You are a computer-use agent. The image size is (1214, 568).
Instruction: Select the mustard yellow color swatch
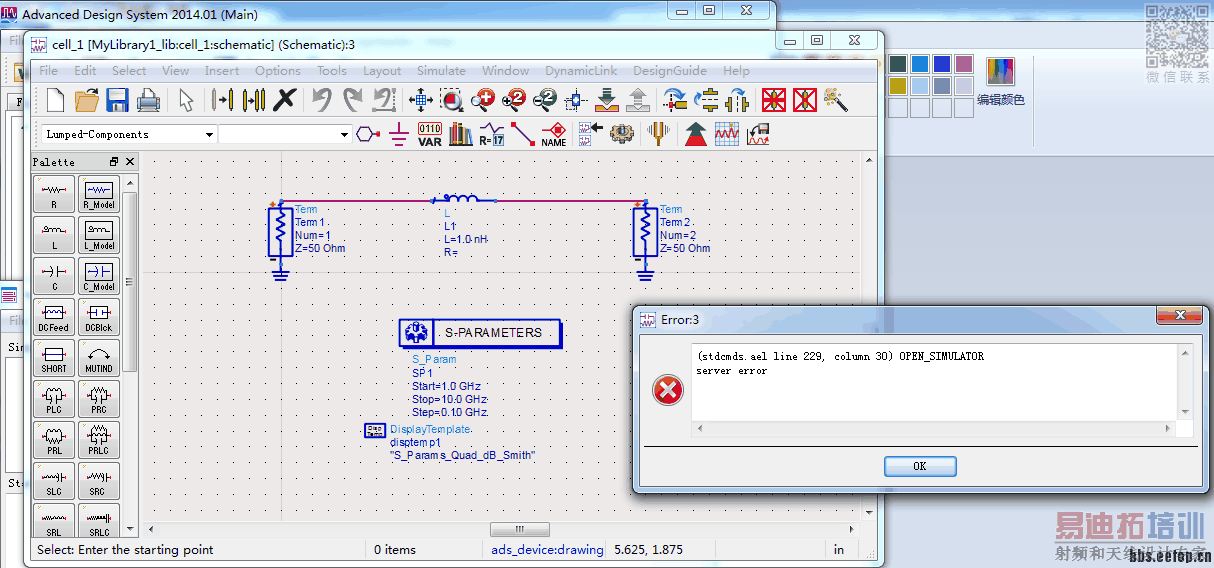pyautogui.click(x=898, y=86)
